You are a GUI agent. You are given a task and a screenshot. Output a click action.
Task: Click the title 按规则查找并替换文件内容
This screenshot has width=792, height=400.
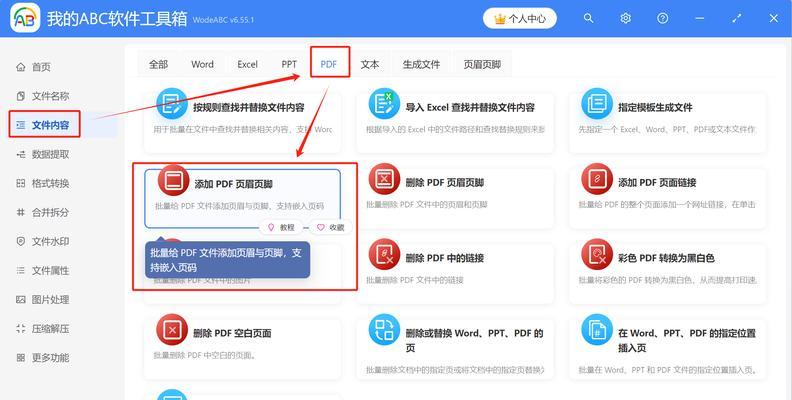(249, 108)
